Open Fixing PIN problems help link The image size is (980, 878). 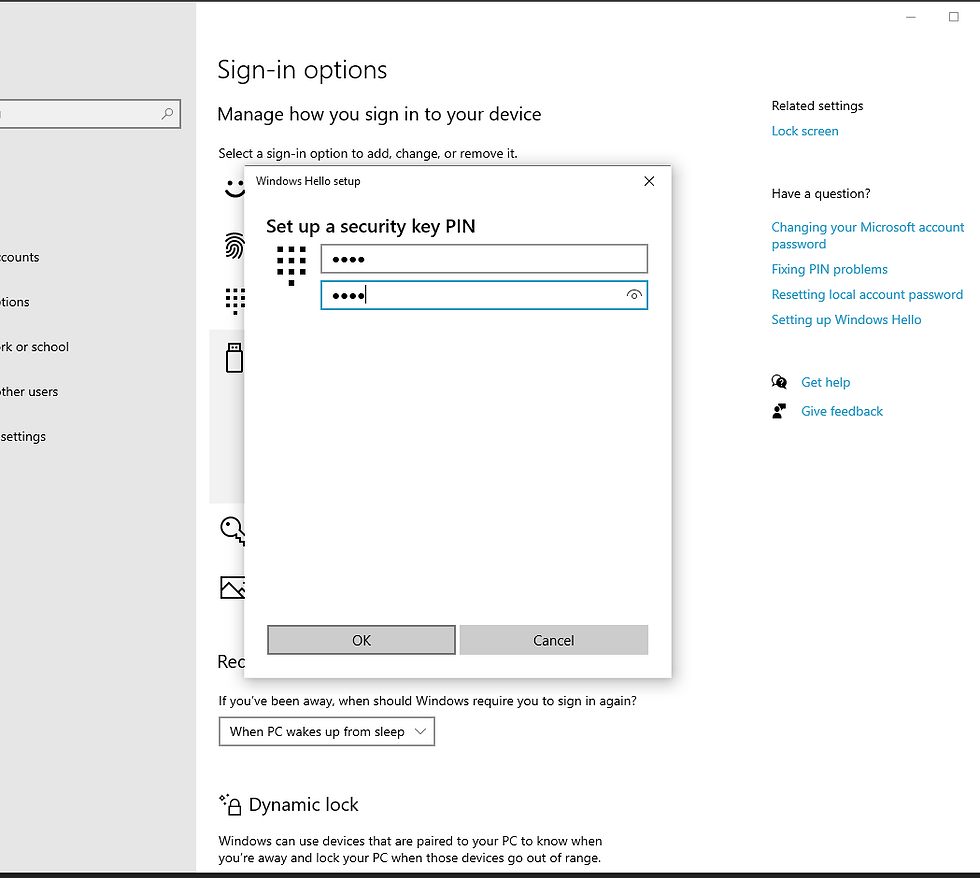click(x=829, y=269)
